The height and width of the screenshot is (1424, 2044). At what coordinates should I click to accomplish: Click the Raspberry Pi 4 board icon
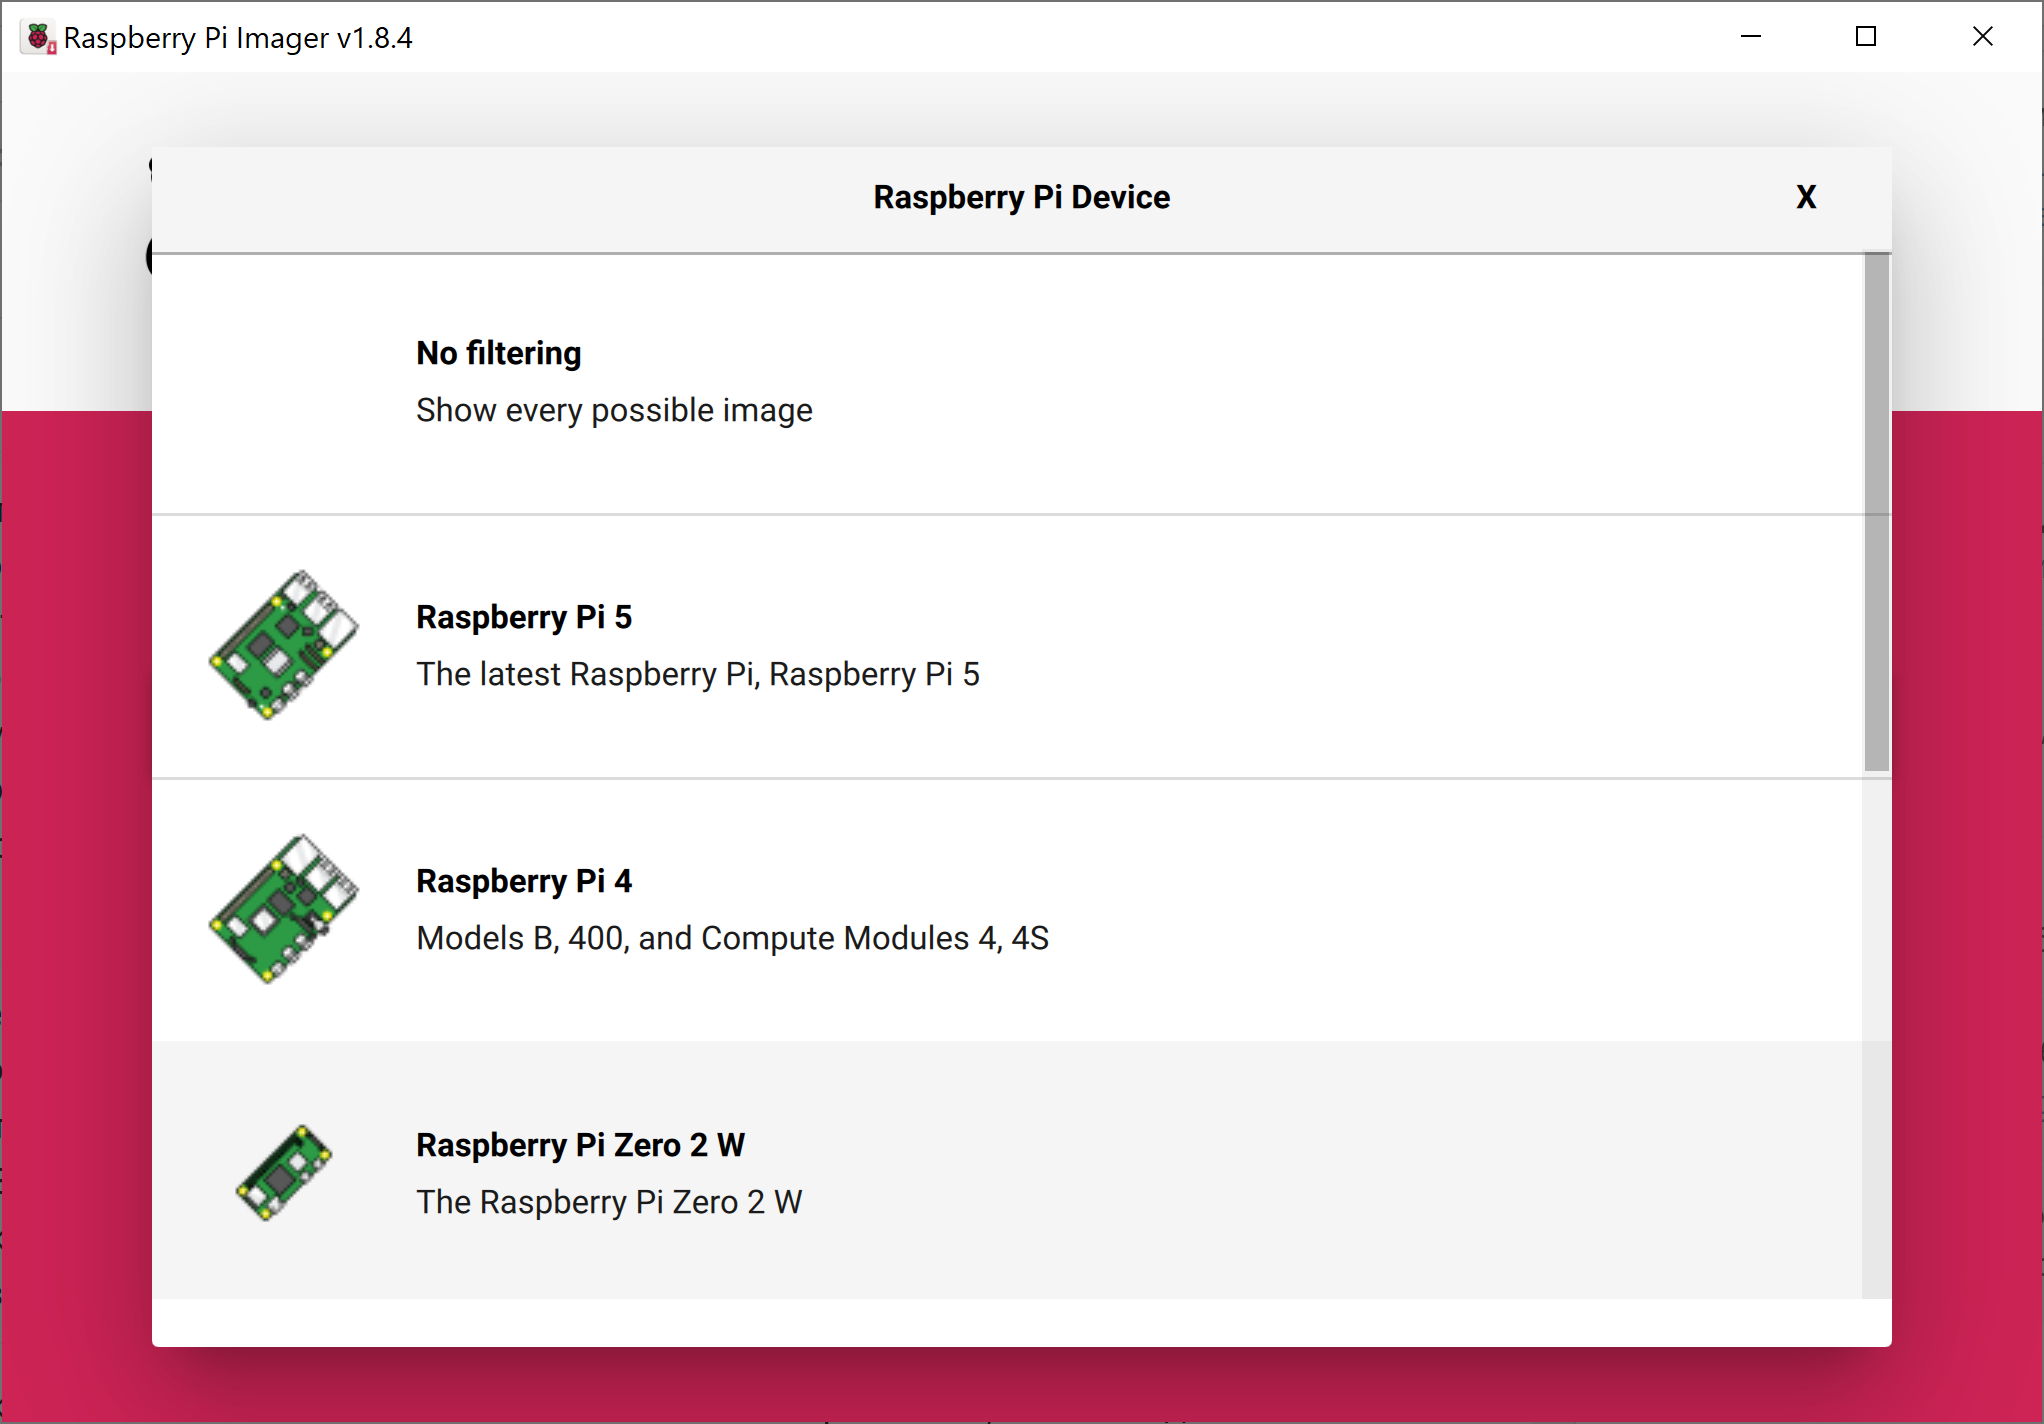283,909
